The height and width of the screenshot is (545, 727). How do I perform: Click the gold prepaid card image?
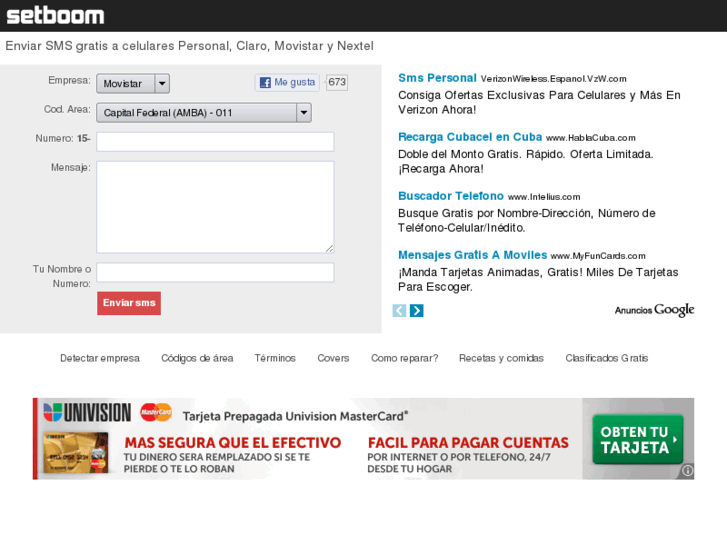(x=76, y=453)
